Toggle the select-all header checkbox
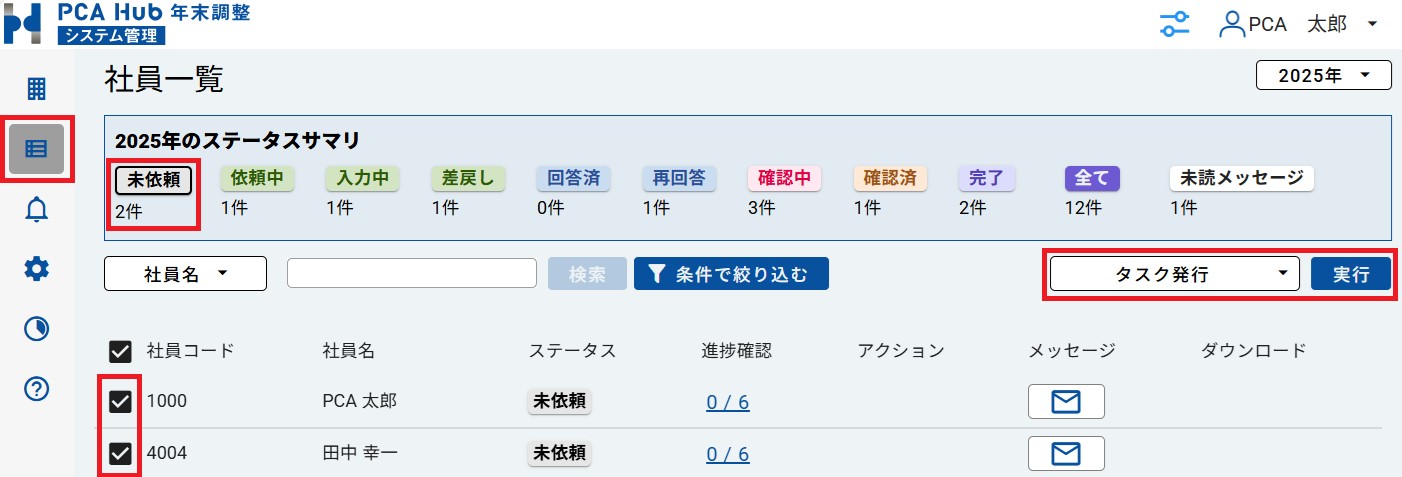This screenshot has height=477, width=1402. coord(120,351)
